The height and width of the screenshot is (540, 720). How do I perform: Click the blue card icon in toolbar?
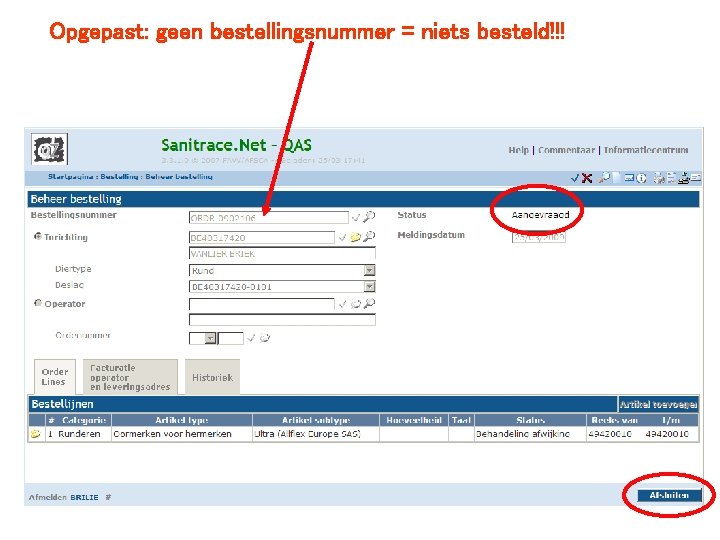click(629, 178)
